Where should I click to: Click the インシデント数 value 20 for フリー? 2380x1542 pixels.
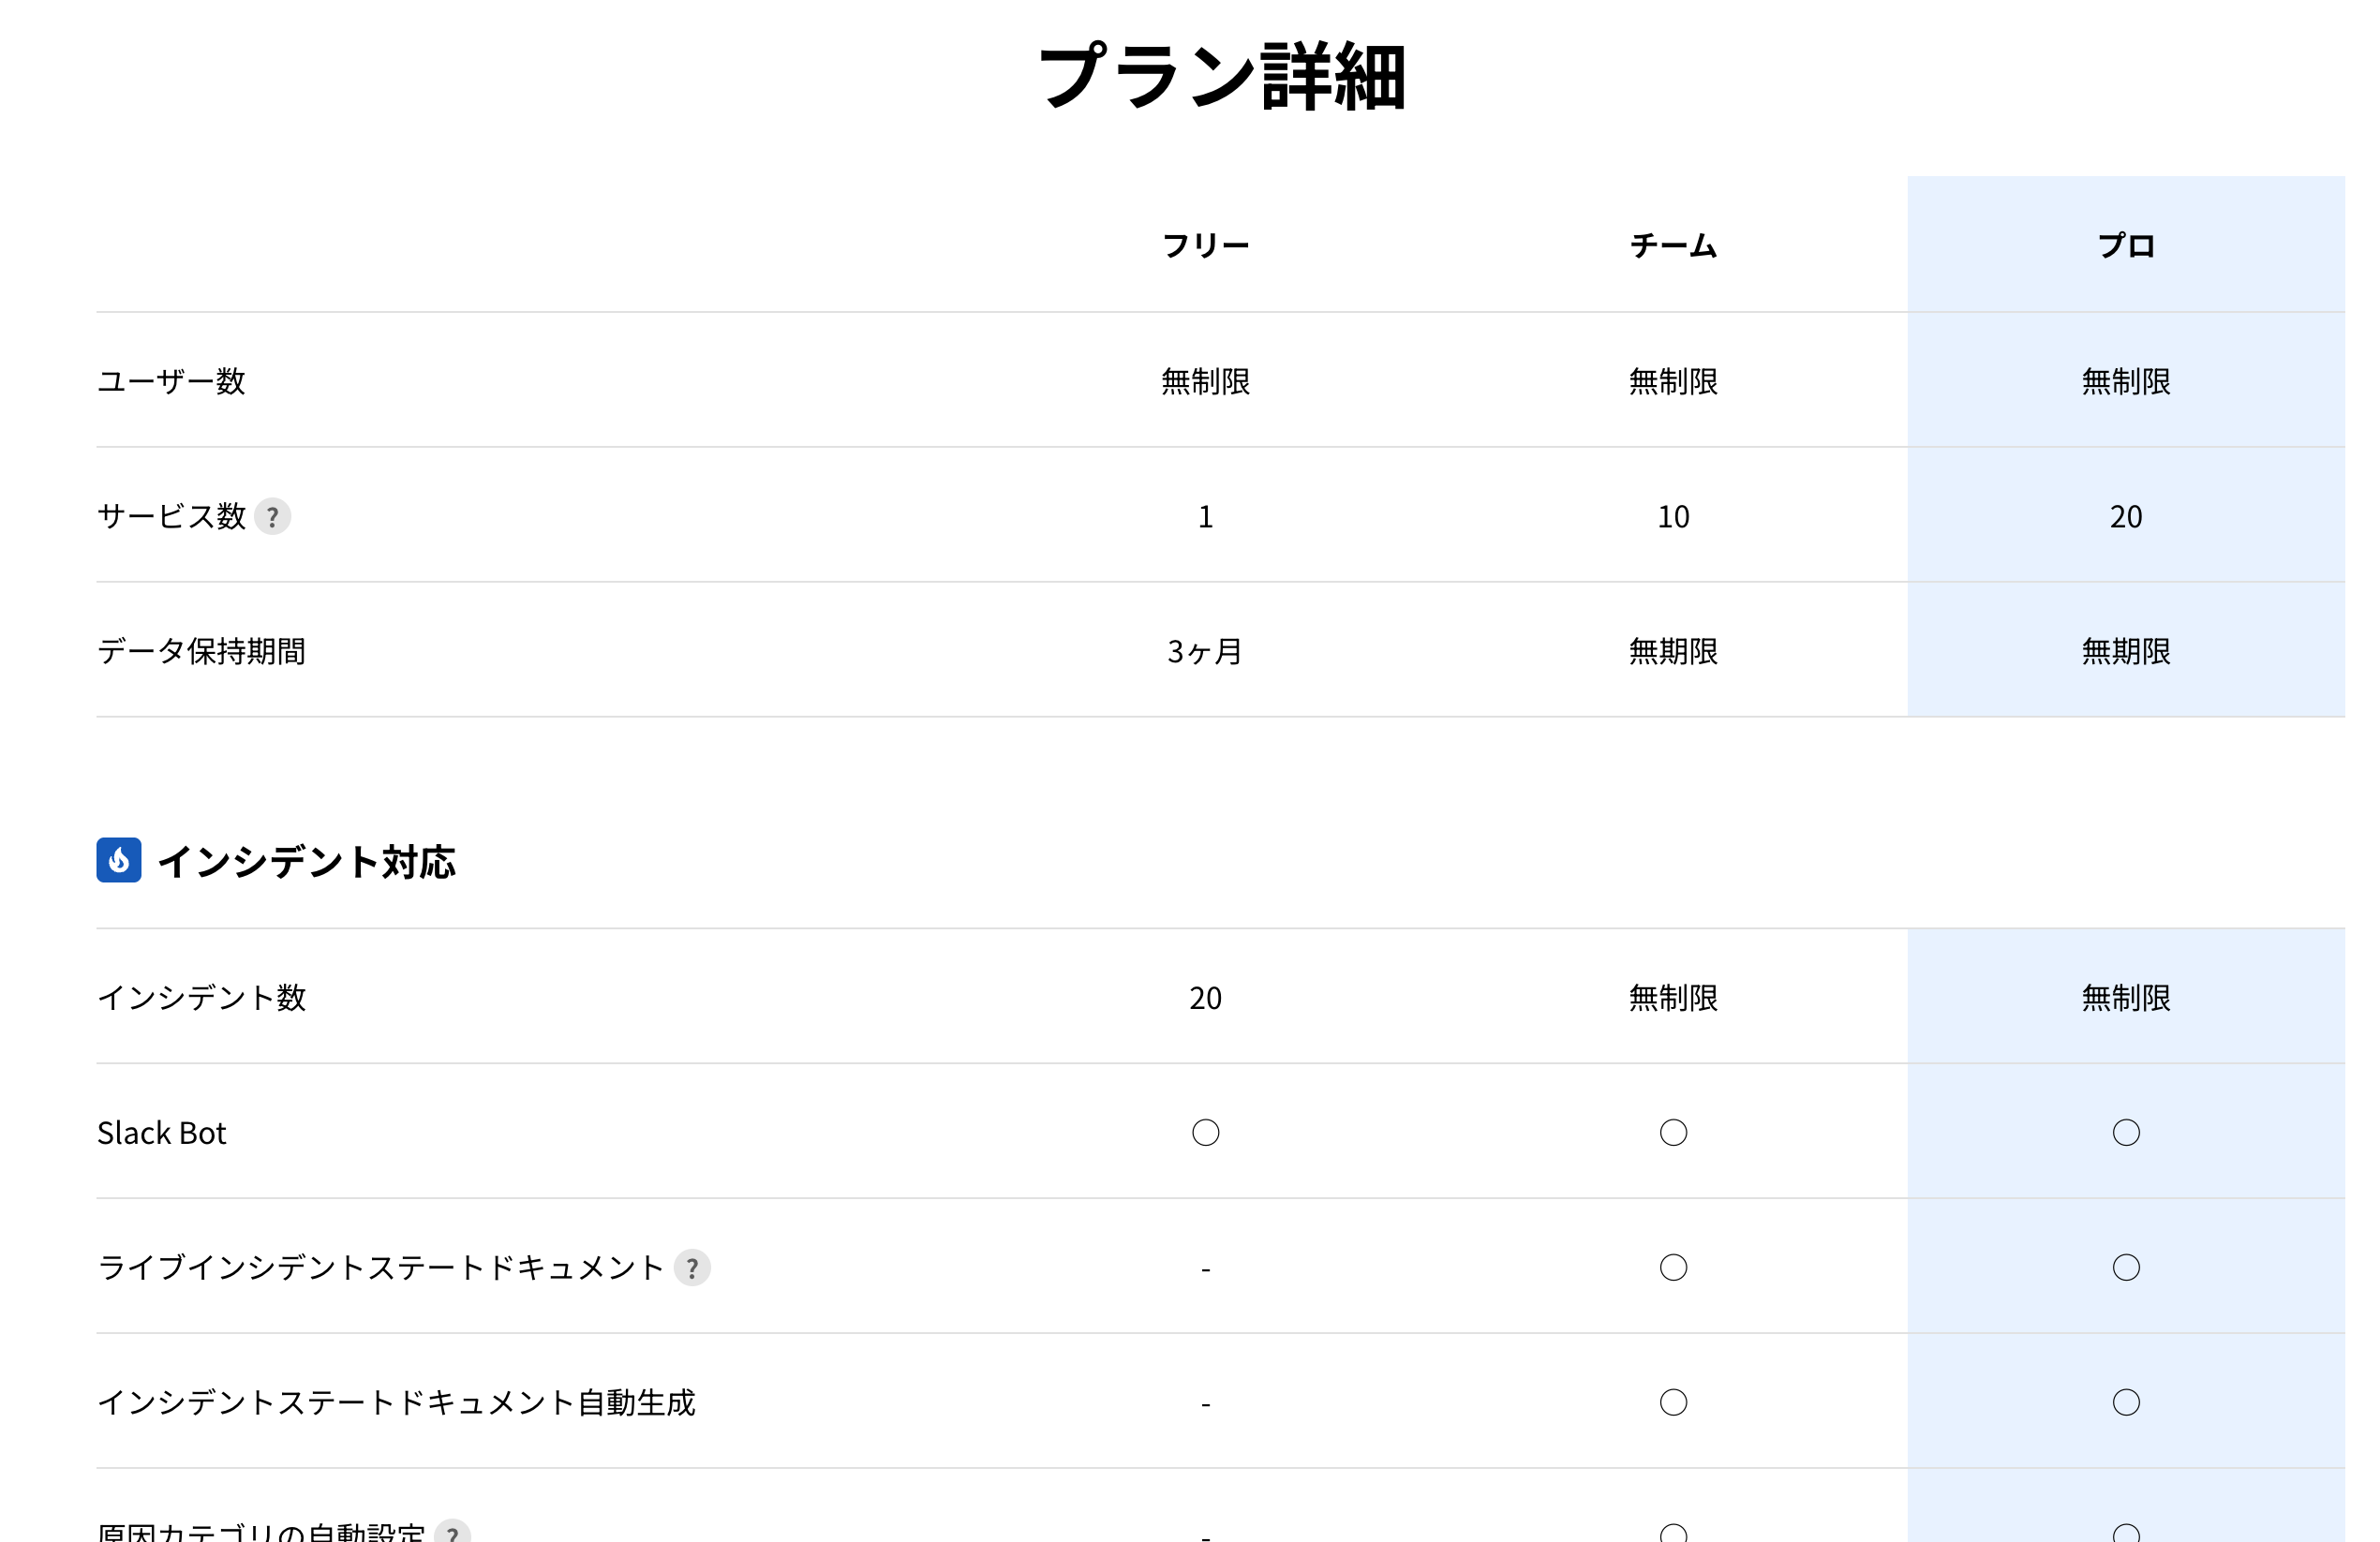[1205, 998]
